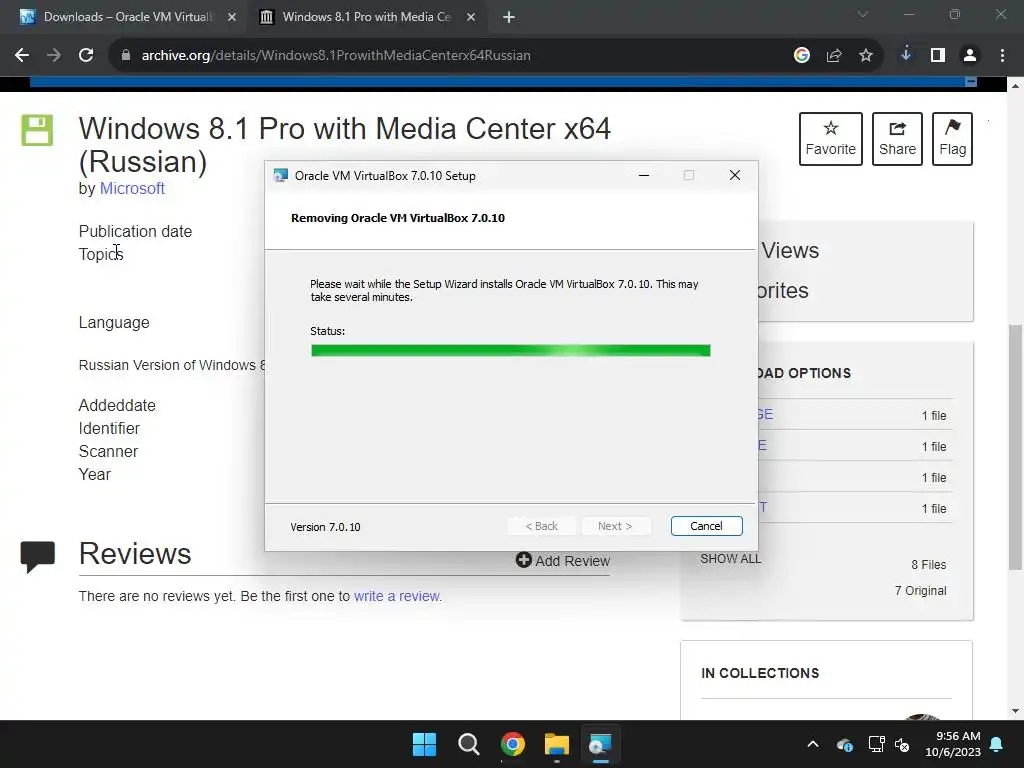Screen dimensions: 1024x768
Task: Switch to Windows 8.1 Pro with Media Center tab
Action: click(x=367, y=17)
